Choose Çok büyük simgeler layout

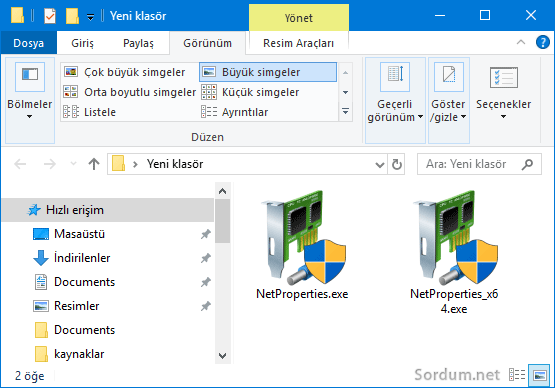click(130, 72)
